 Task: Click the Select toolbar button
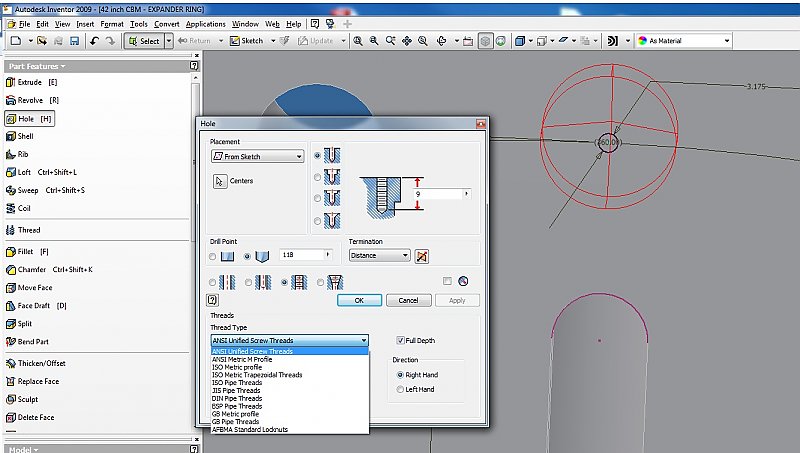click(x=143, y=41)
